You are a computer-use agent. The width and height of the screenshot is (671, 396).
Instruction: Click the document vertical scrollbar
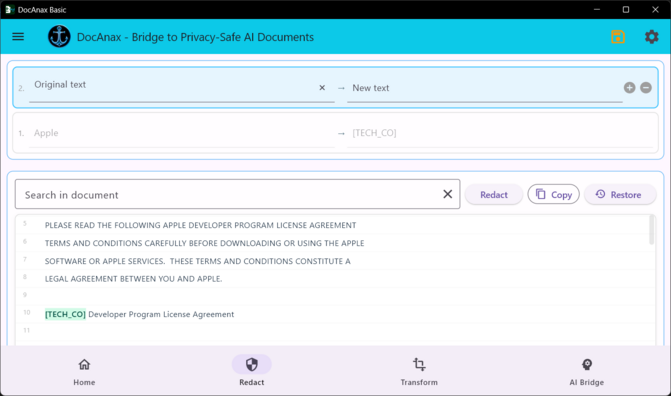click(x=652, y=230)
